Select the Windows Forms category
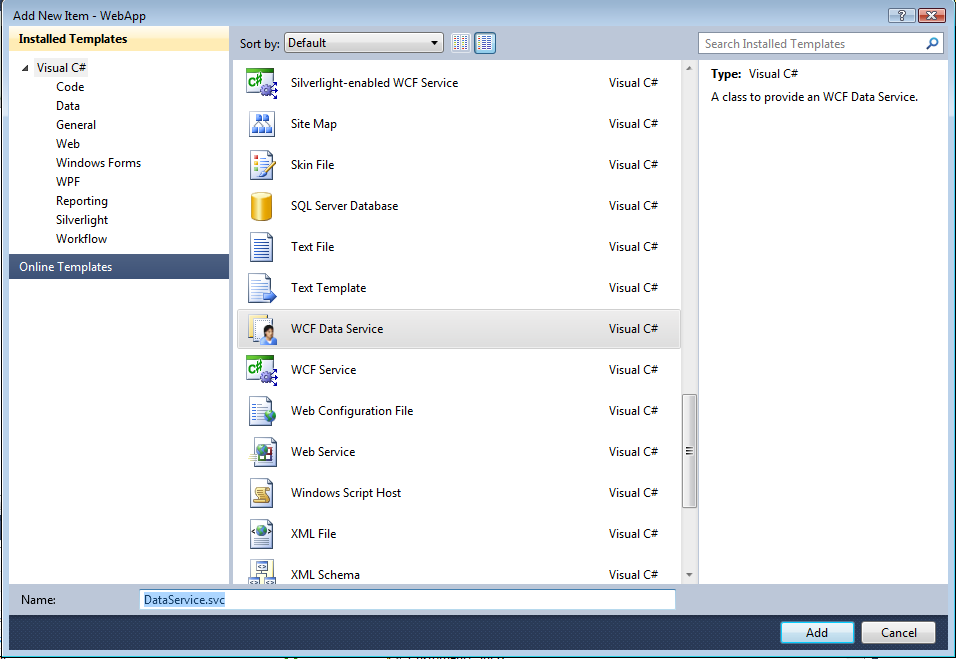 (98, 163)
